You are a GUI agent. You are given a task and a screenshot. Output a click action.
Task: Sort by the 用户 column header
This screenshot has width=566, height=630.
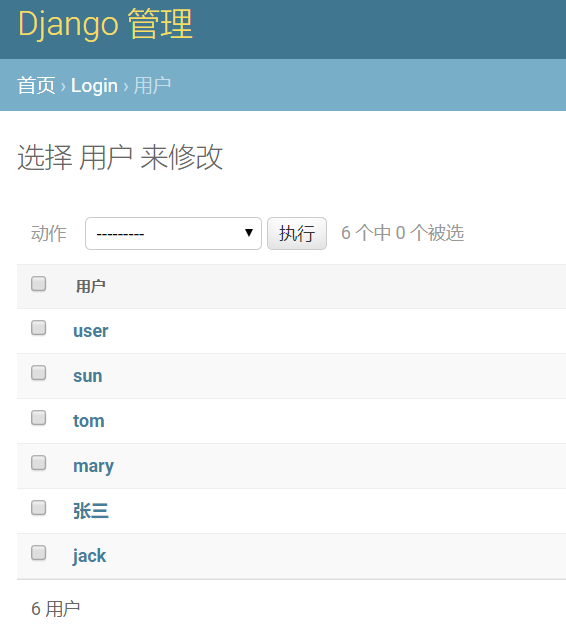click(91, 286)
